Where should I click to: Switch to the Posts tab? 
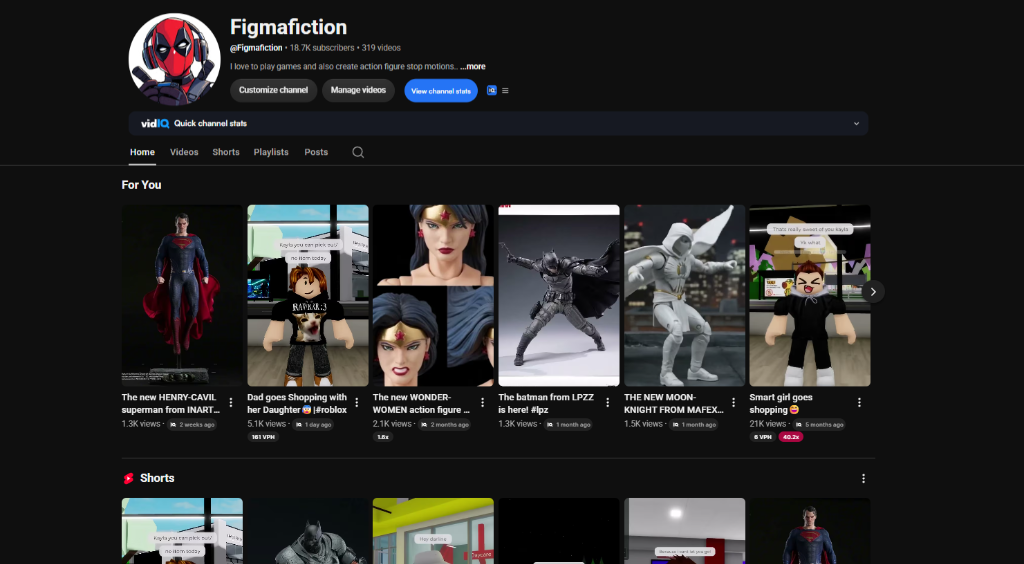pos(316,152)
